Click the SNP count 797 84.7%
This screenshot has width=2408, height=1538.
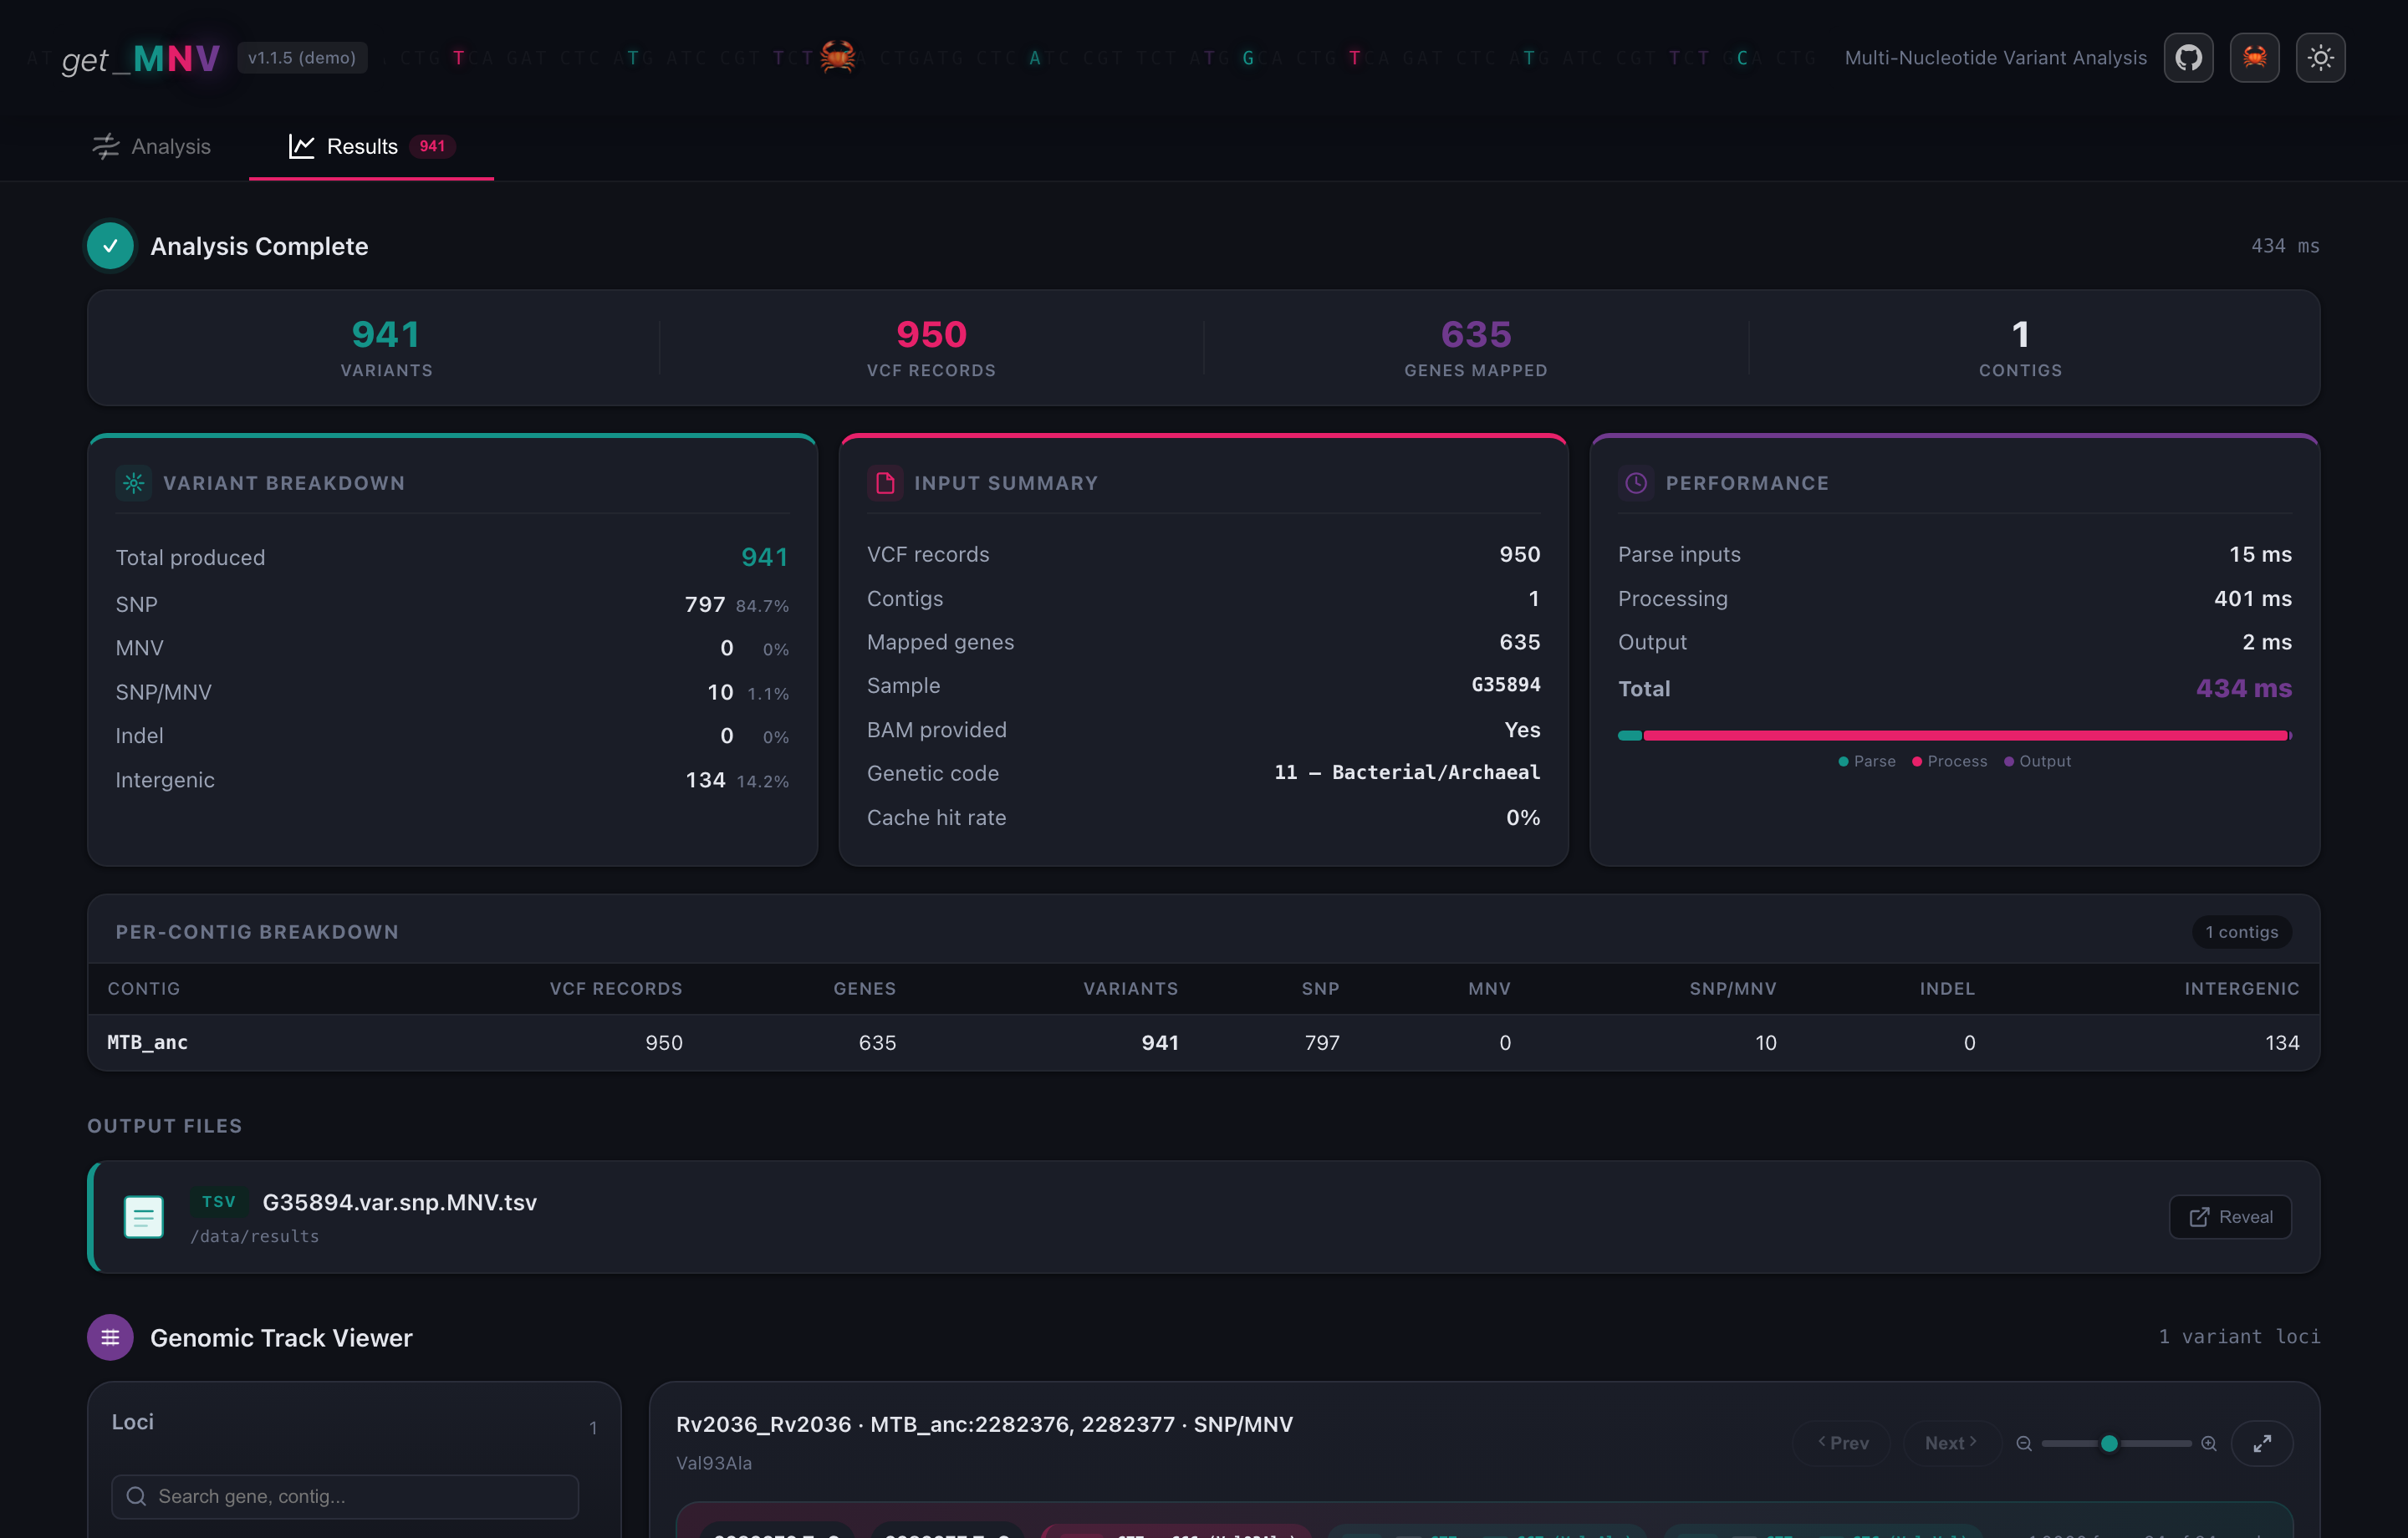(x=737, y=605)
